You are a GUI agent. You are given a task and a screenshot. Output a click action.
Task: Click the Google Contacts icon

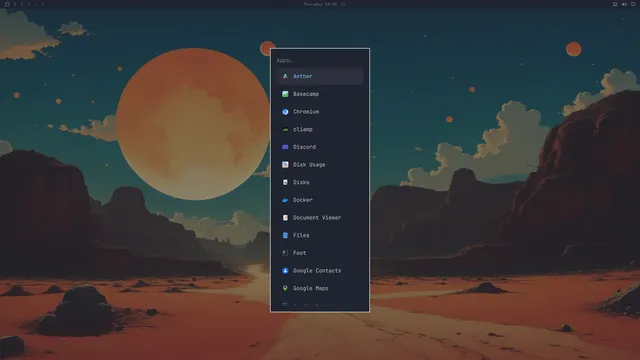pyautogui.click(x=285, y=271)
